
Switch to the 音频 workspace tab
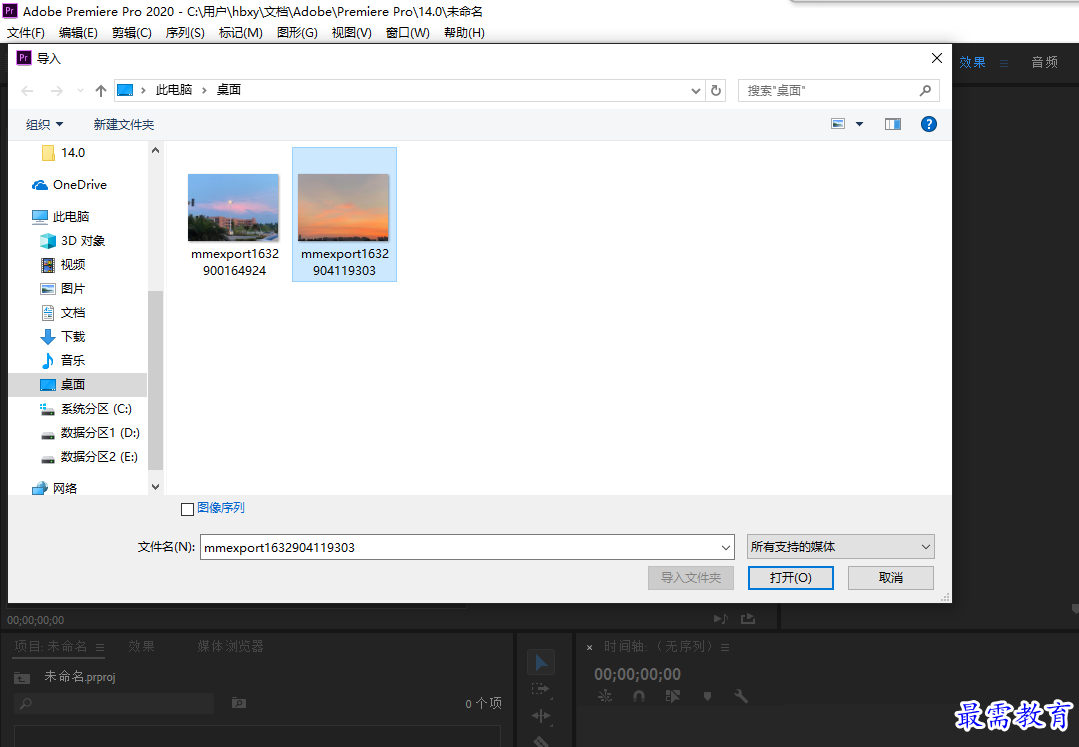point(1044,63)
